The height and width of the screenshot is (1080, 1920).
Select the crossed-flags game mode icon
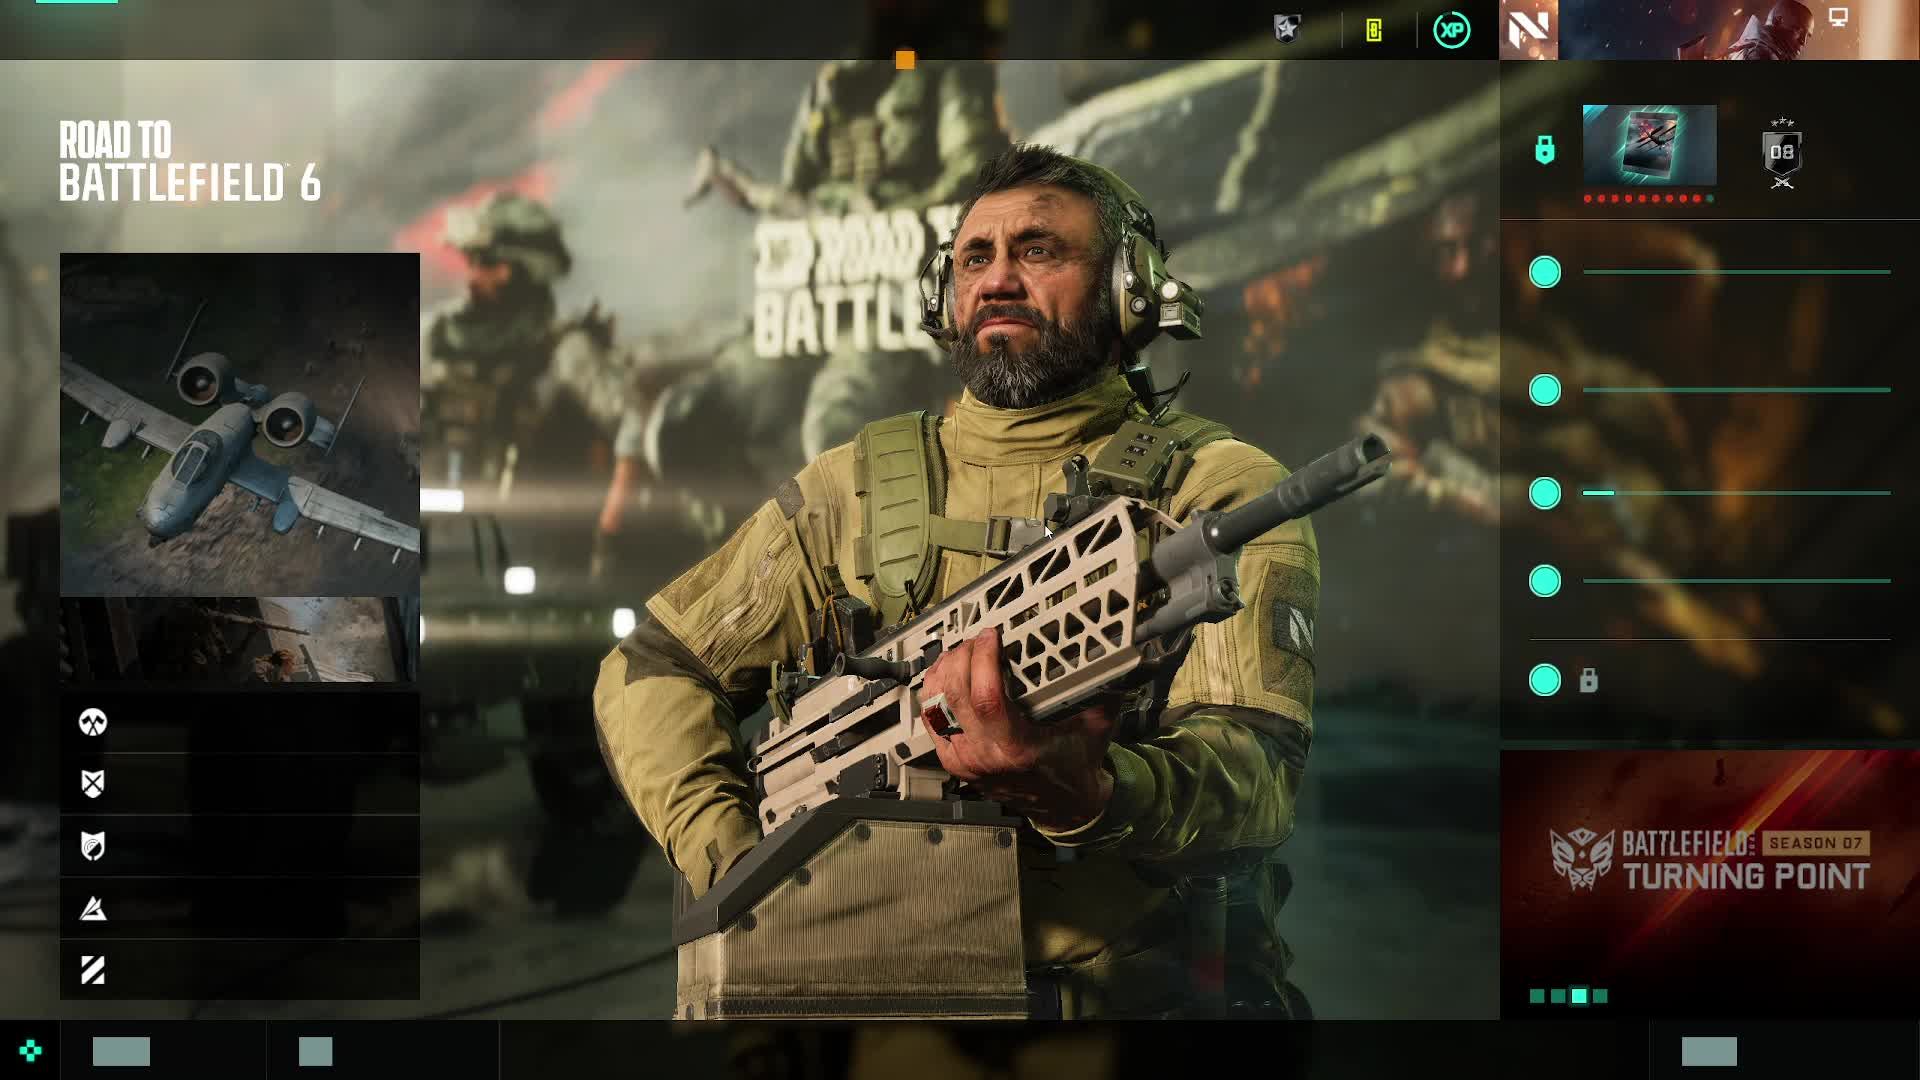[93, 722]
